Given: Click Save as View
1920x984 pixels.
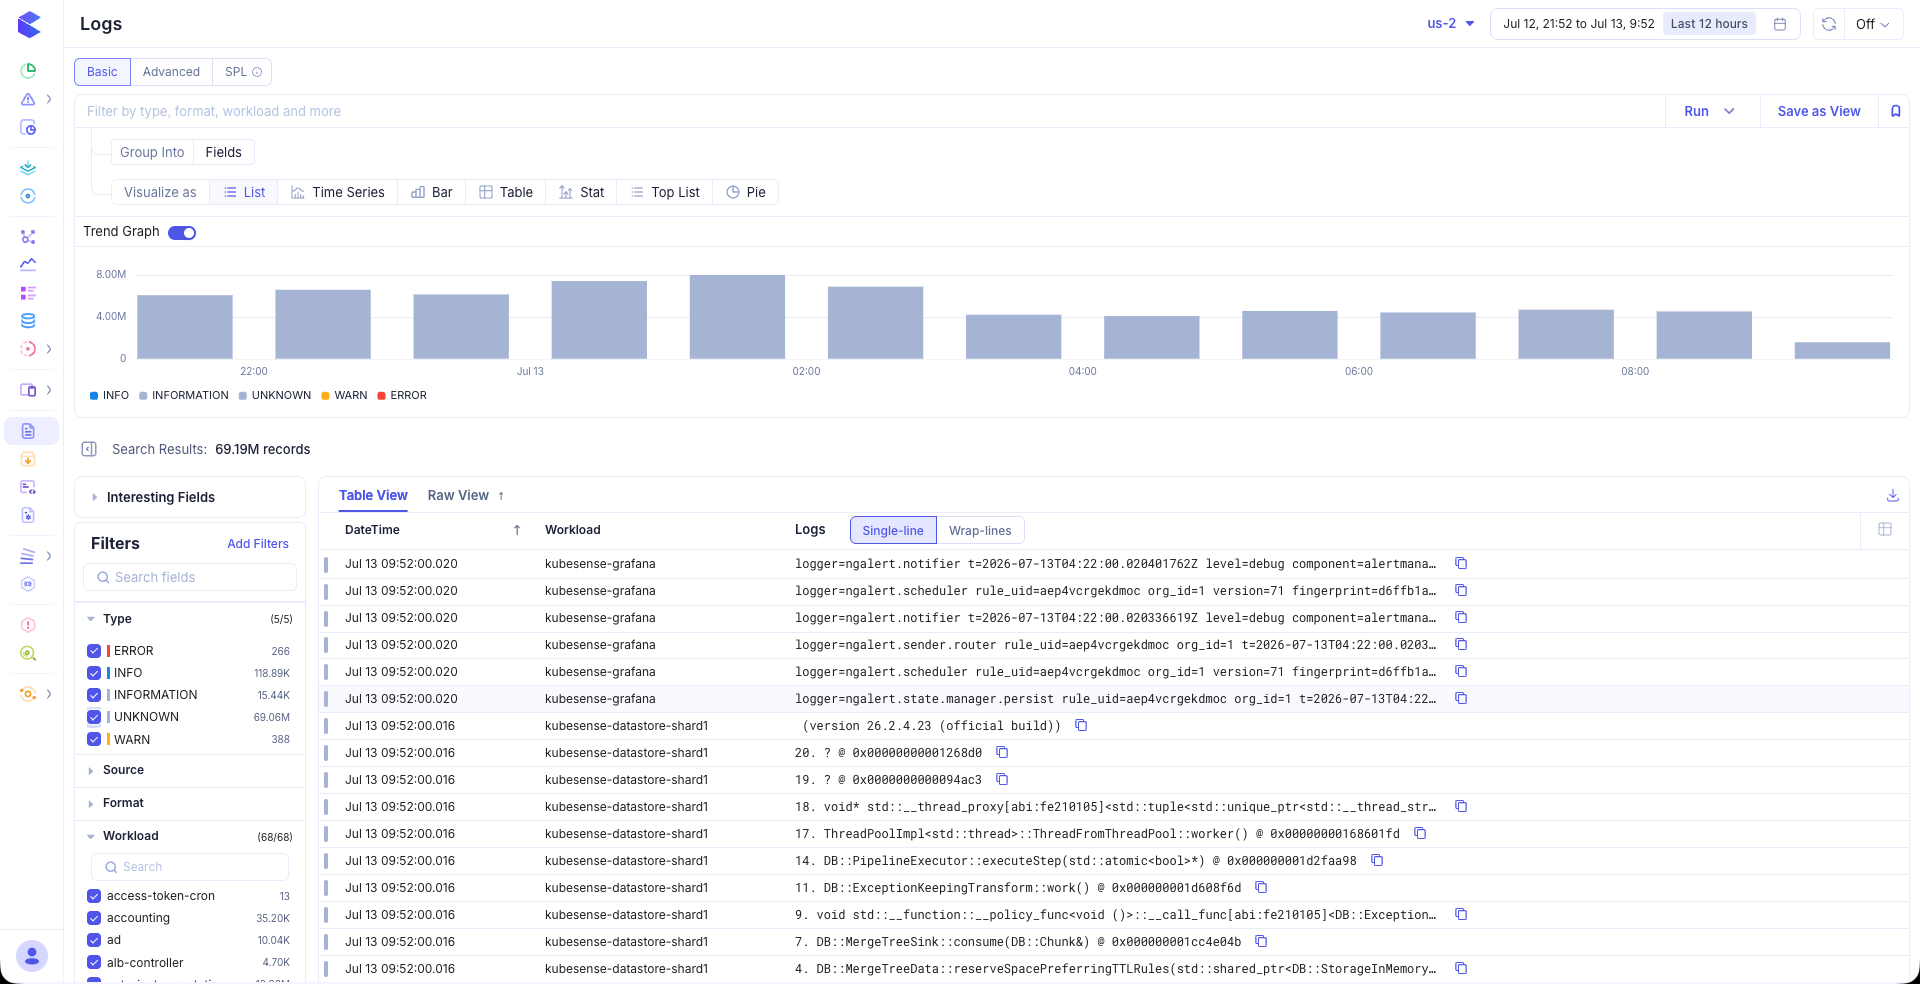Looking at the screenshot, I should click(1819, 111).
